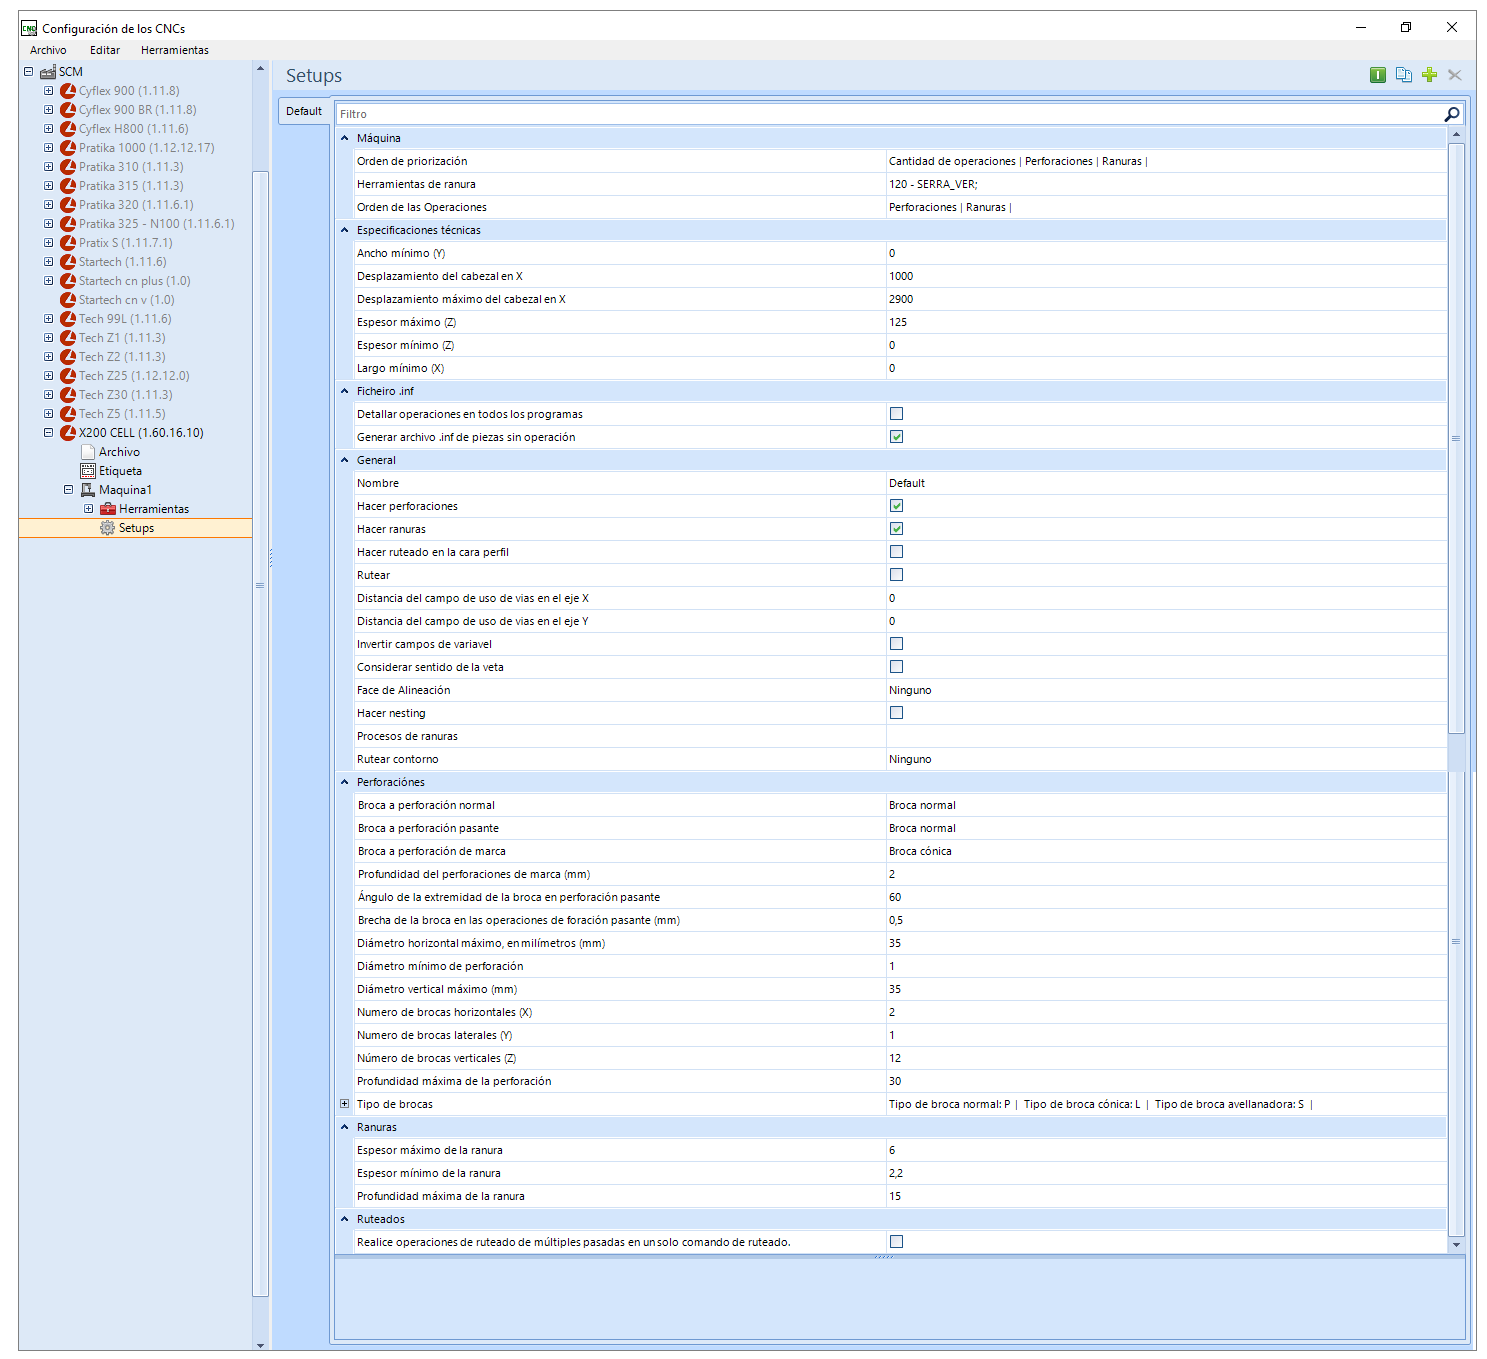Select the Default setup tab

coord(304,111)
